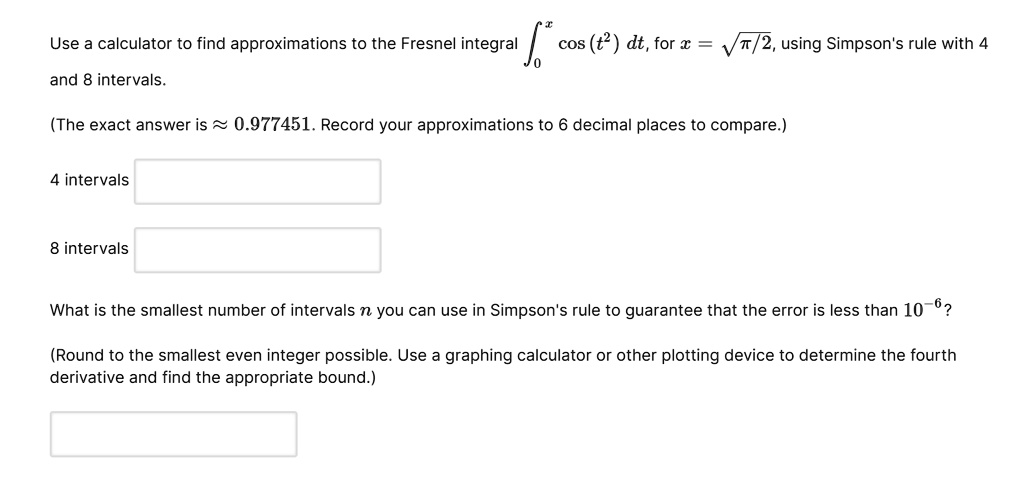Click the "and 8 intervals." text line
1024x491 pixels.
click(x=109, y=79)
